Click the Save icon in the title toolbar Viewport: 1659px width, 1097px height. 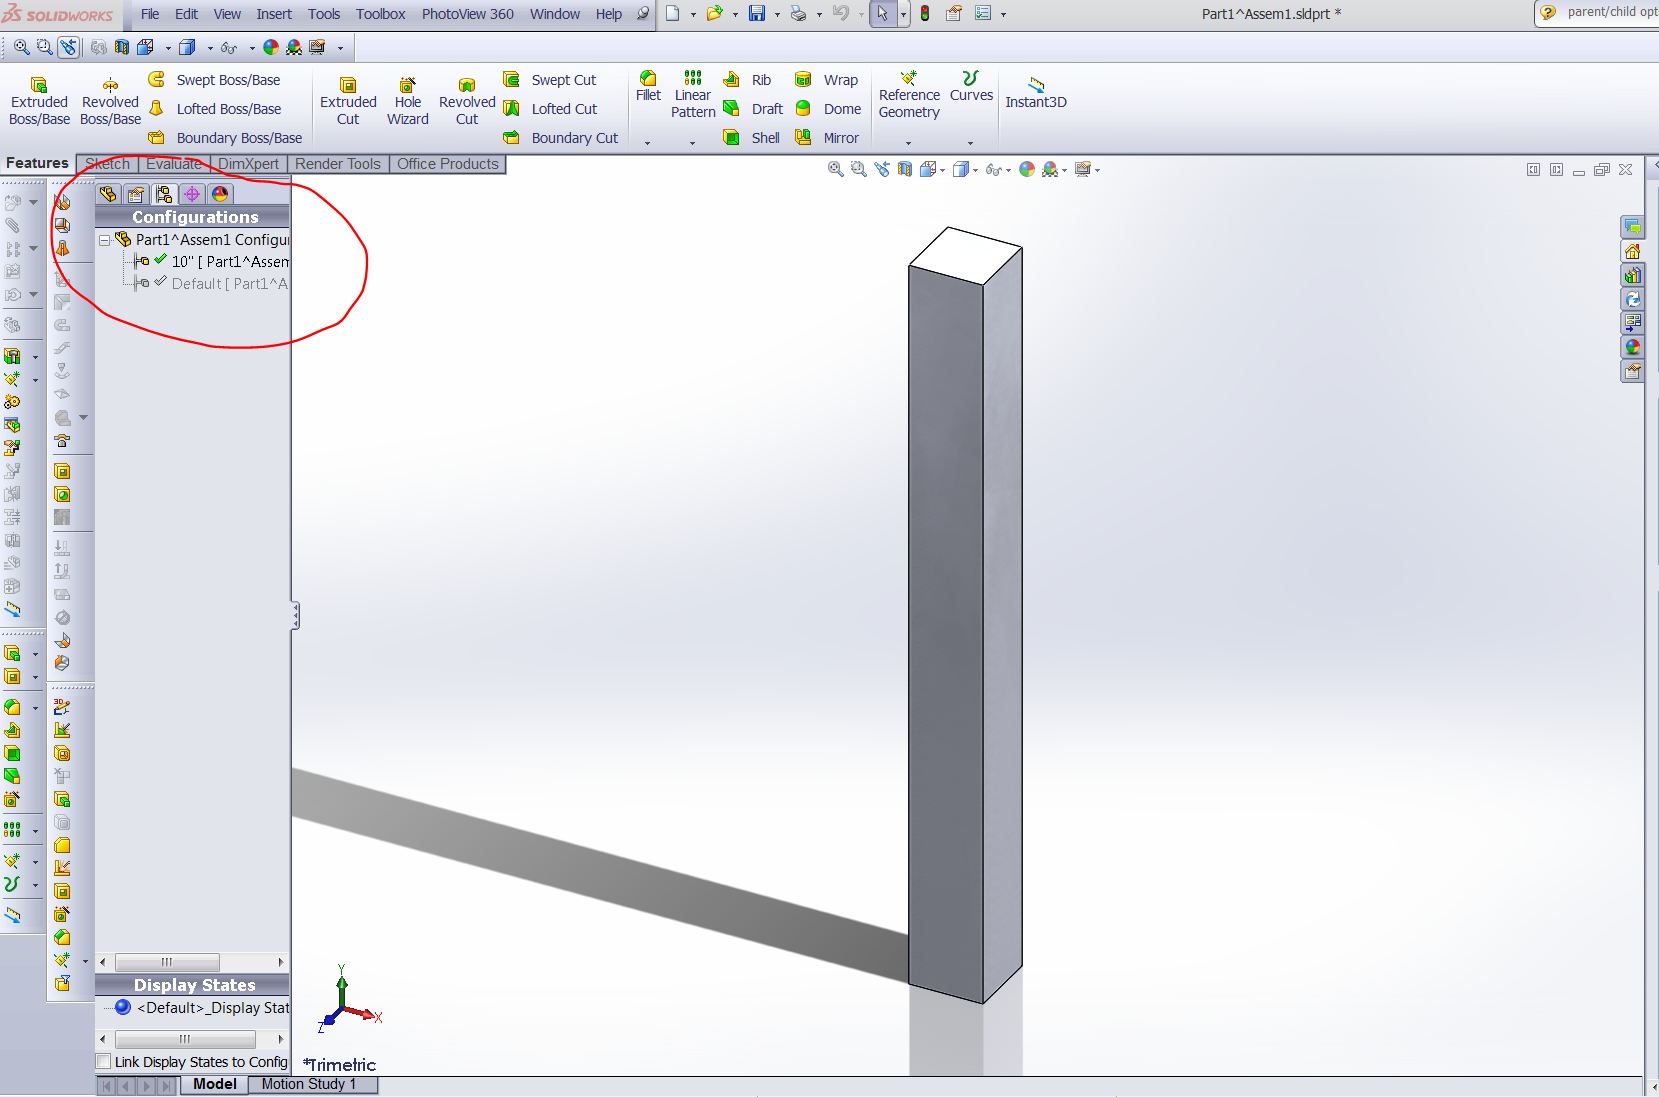pyautogui.click(x=757, y=14)
